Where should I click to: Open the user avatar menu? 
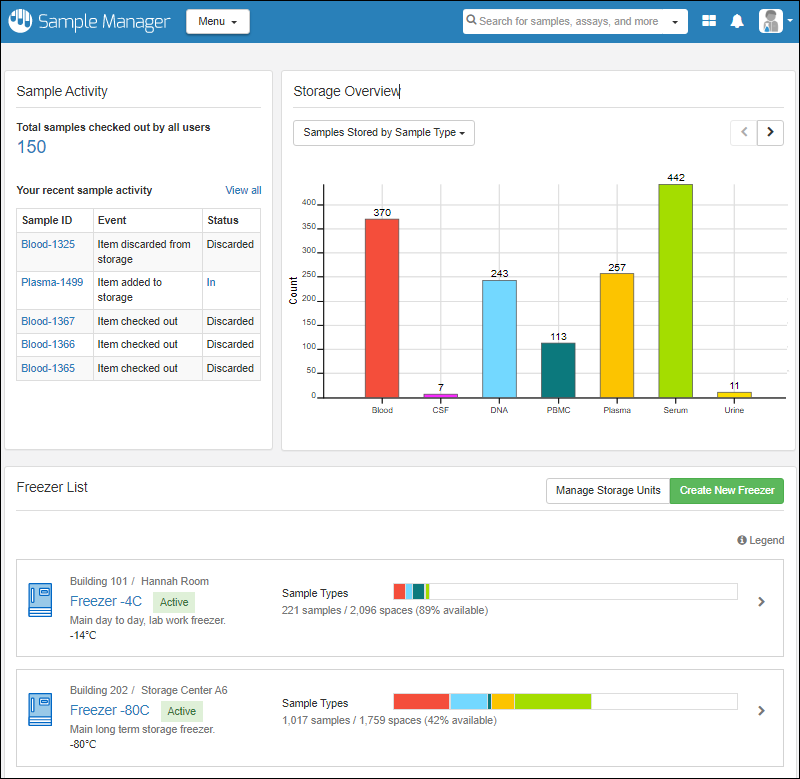tap(770, 21)
